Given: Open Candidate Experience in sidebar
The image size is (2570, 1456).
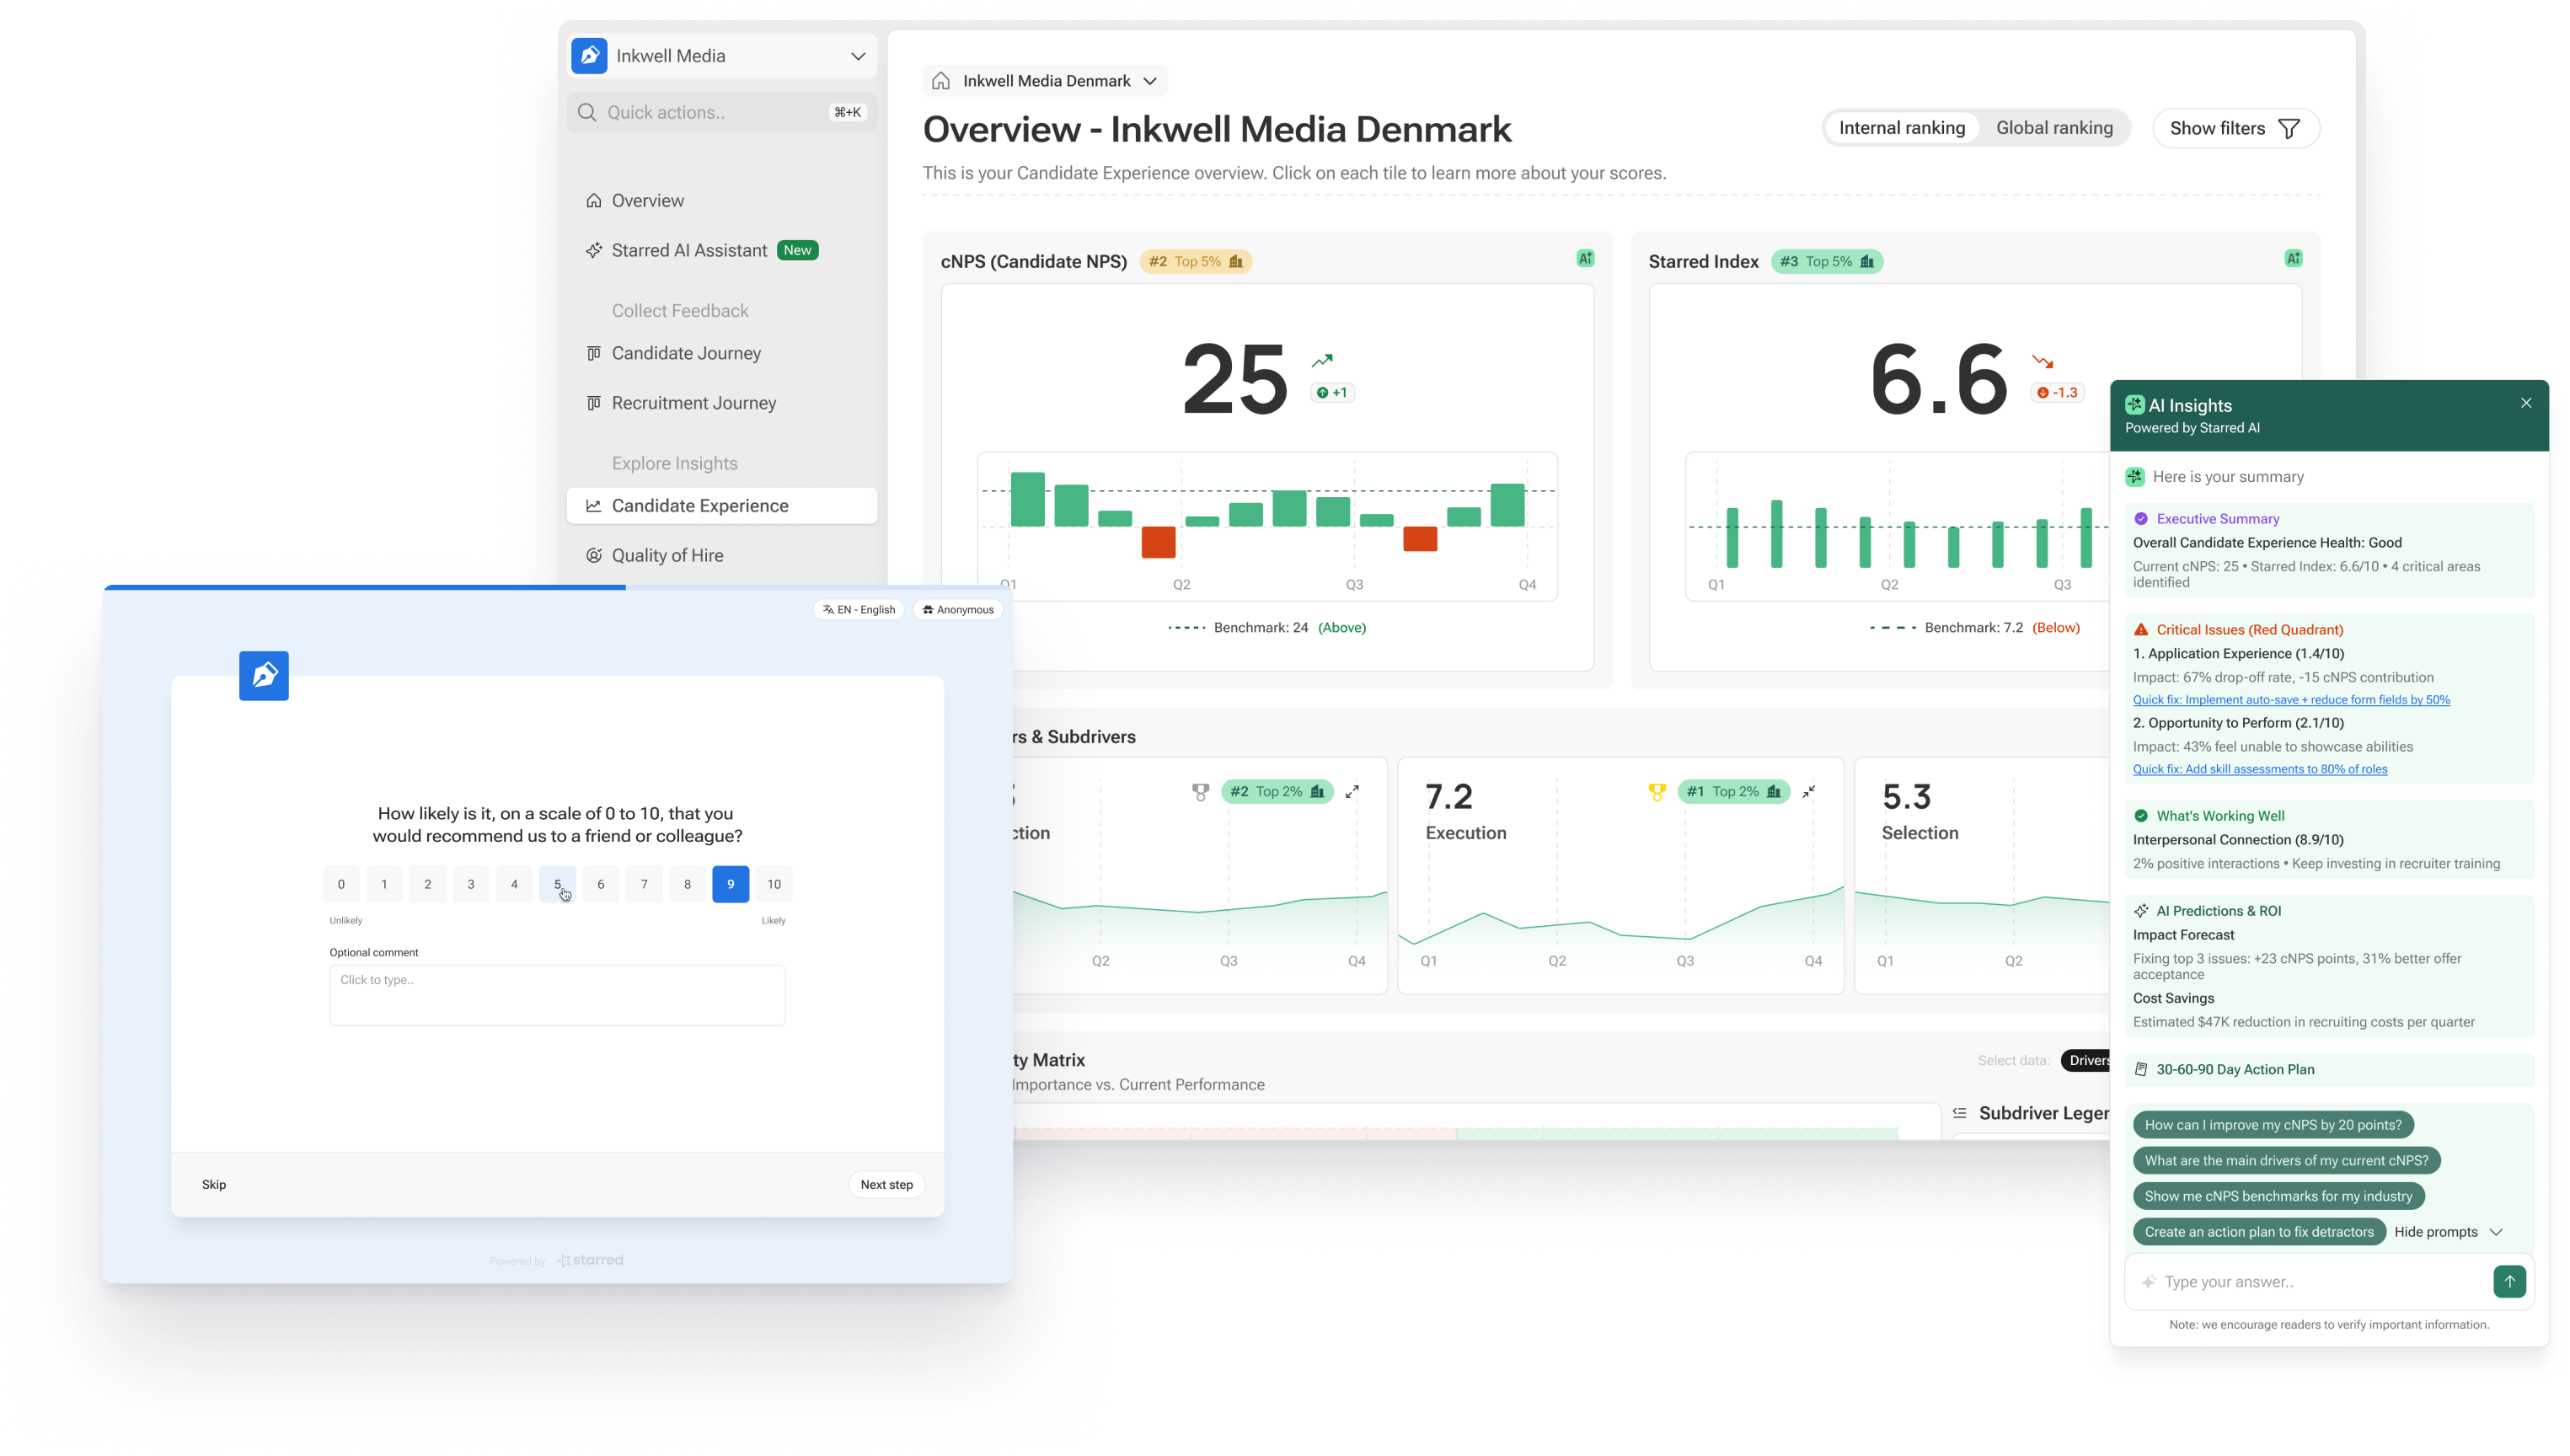Looking at the screenshot, I should point(721,506).
